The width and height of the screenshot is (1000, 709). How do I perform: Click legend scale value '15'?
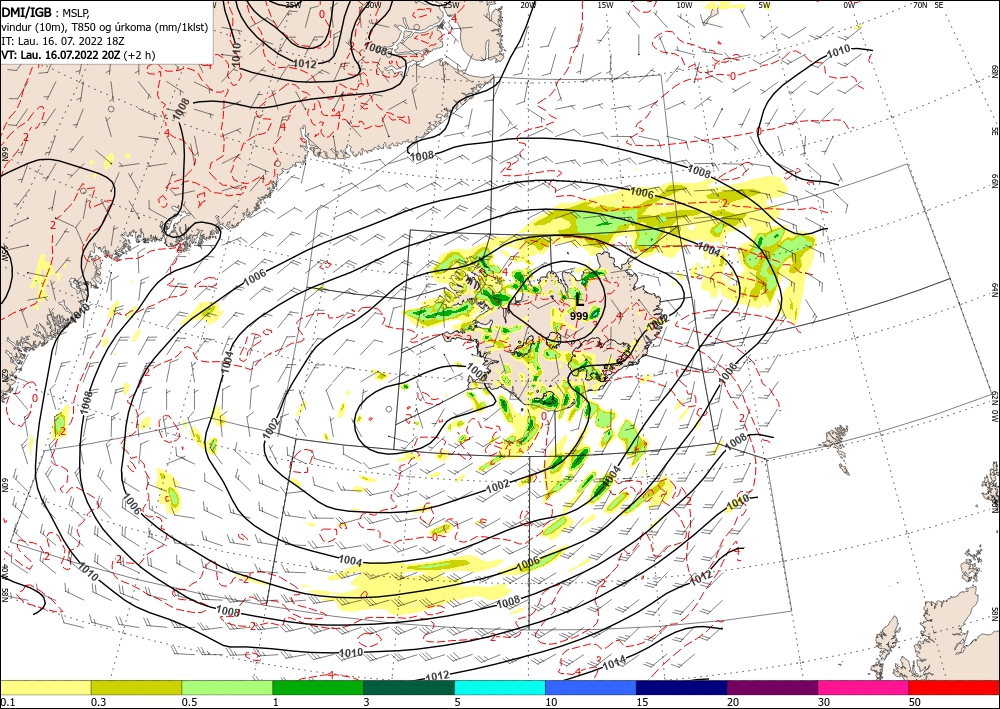pos(642,702)
